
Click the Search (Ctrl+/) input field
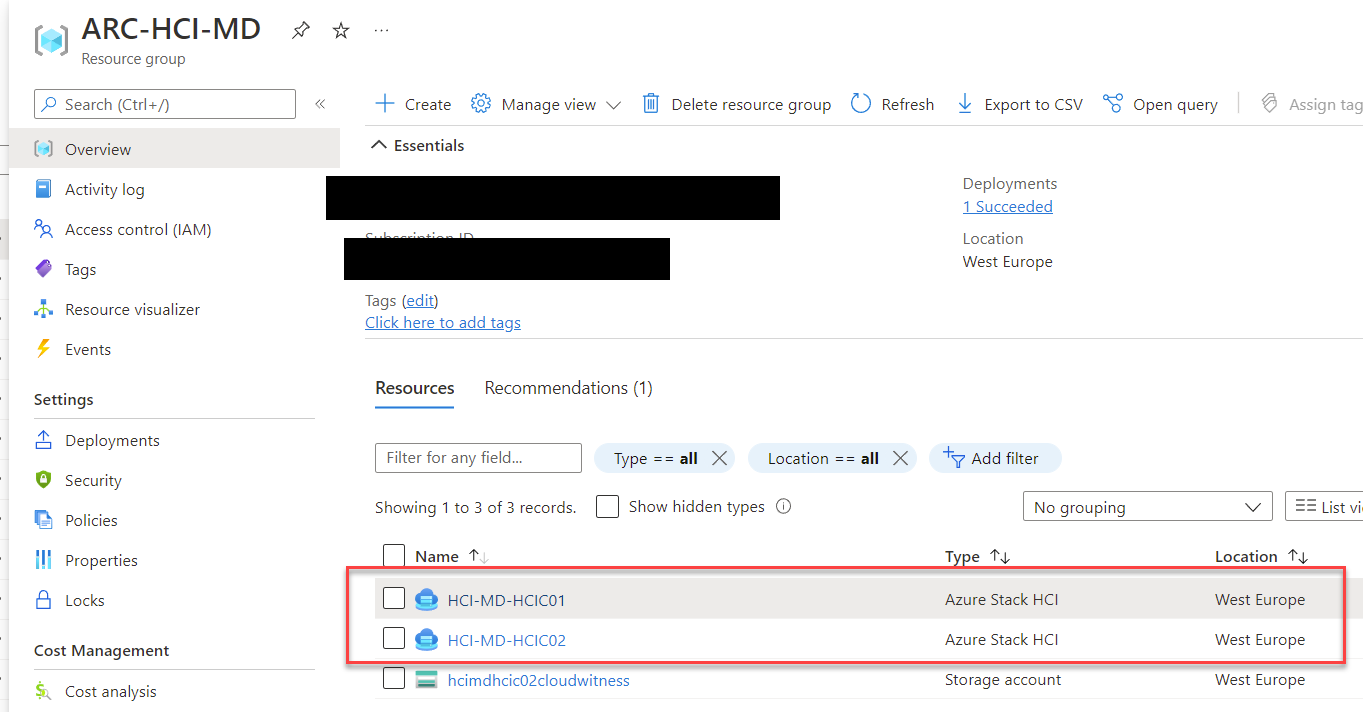point(165,104)
